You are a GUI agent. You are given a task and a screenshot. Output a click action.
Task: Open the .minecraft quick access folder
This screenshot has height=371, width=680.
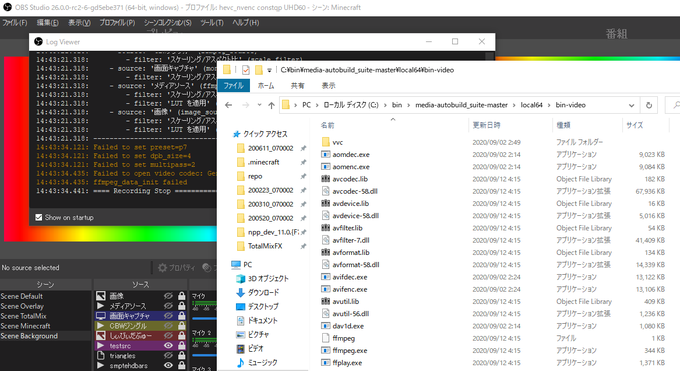tap(264, 162)
